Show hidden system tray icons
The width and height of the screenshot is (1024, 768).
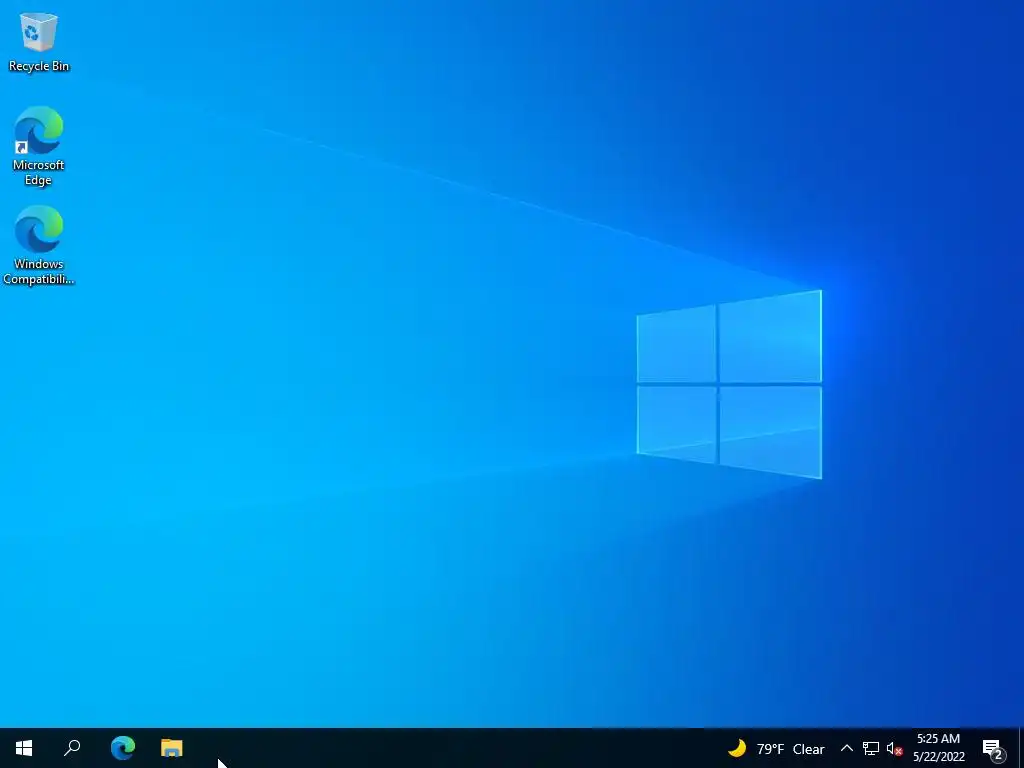(846, 748)
